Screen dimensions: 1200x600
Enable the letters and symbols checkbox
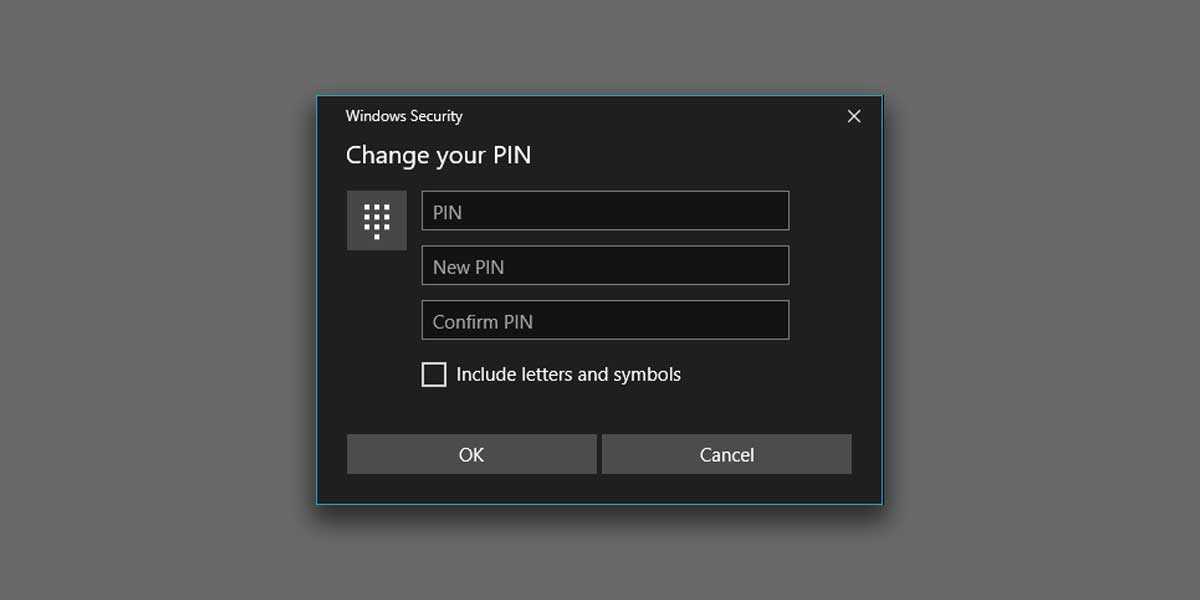click(x=434, y=375)
